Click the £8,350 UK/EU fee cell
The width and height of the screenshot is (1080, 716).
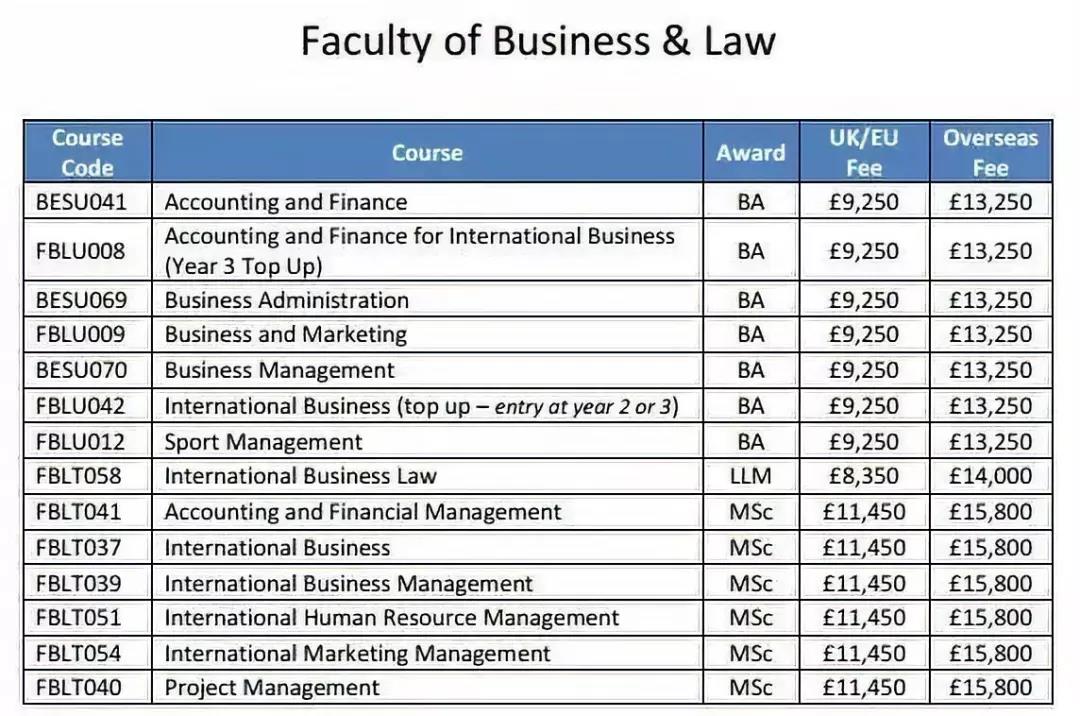pyautogui.click(x=864, y=476)
